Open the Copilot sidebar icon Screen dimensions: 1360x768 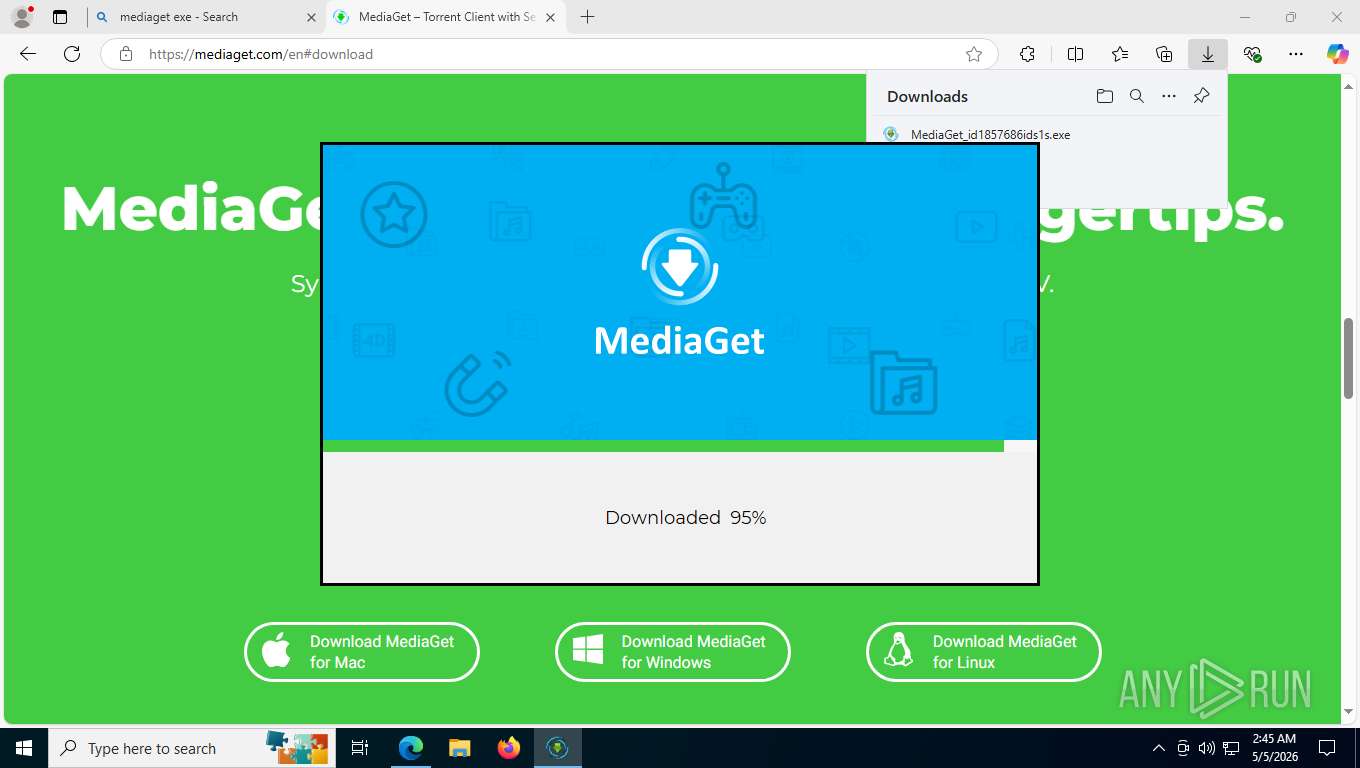pyautogui.click(x=1338, y=54)
